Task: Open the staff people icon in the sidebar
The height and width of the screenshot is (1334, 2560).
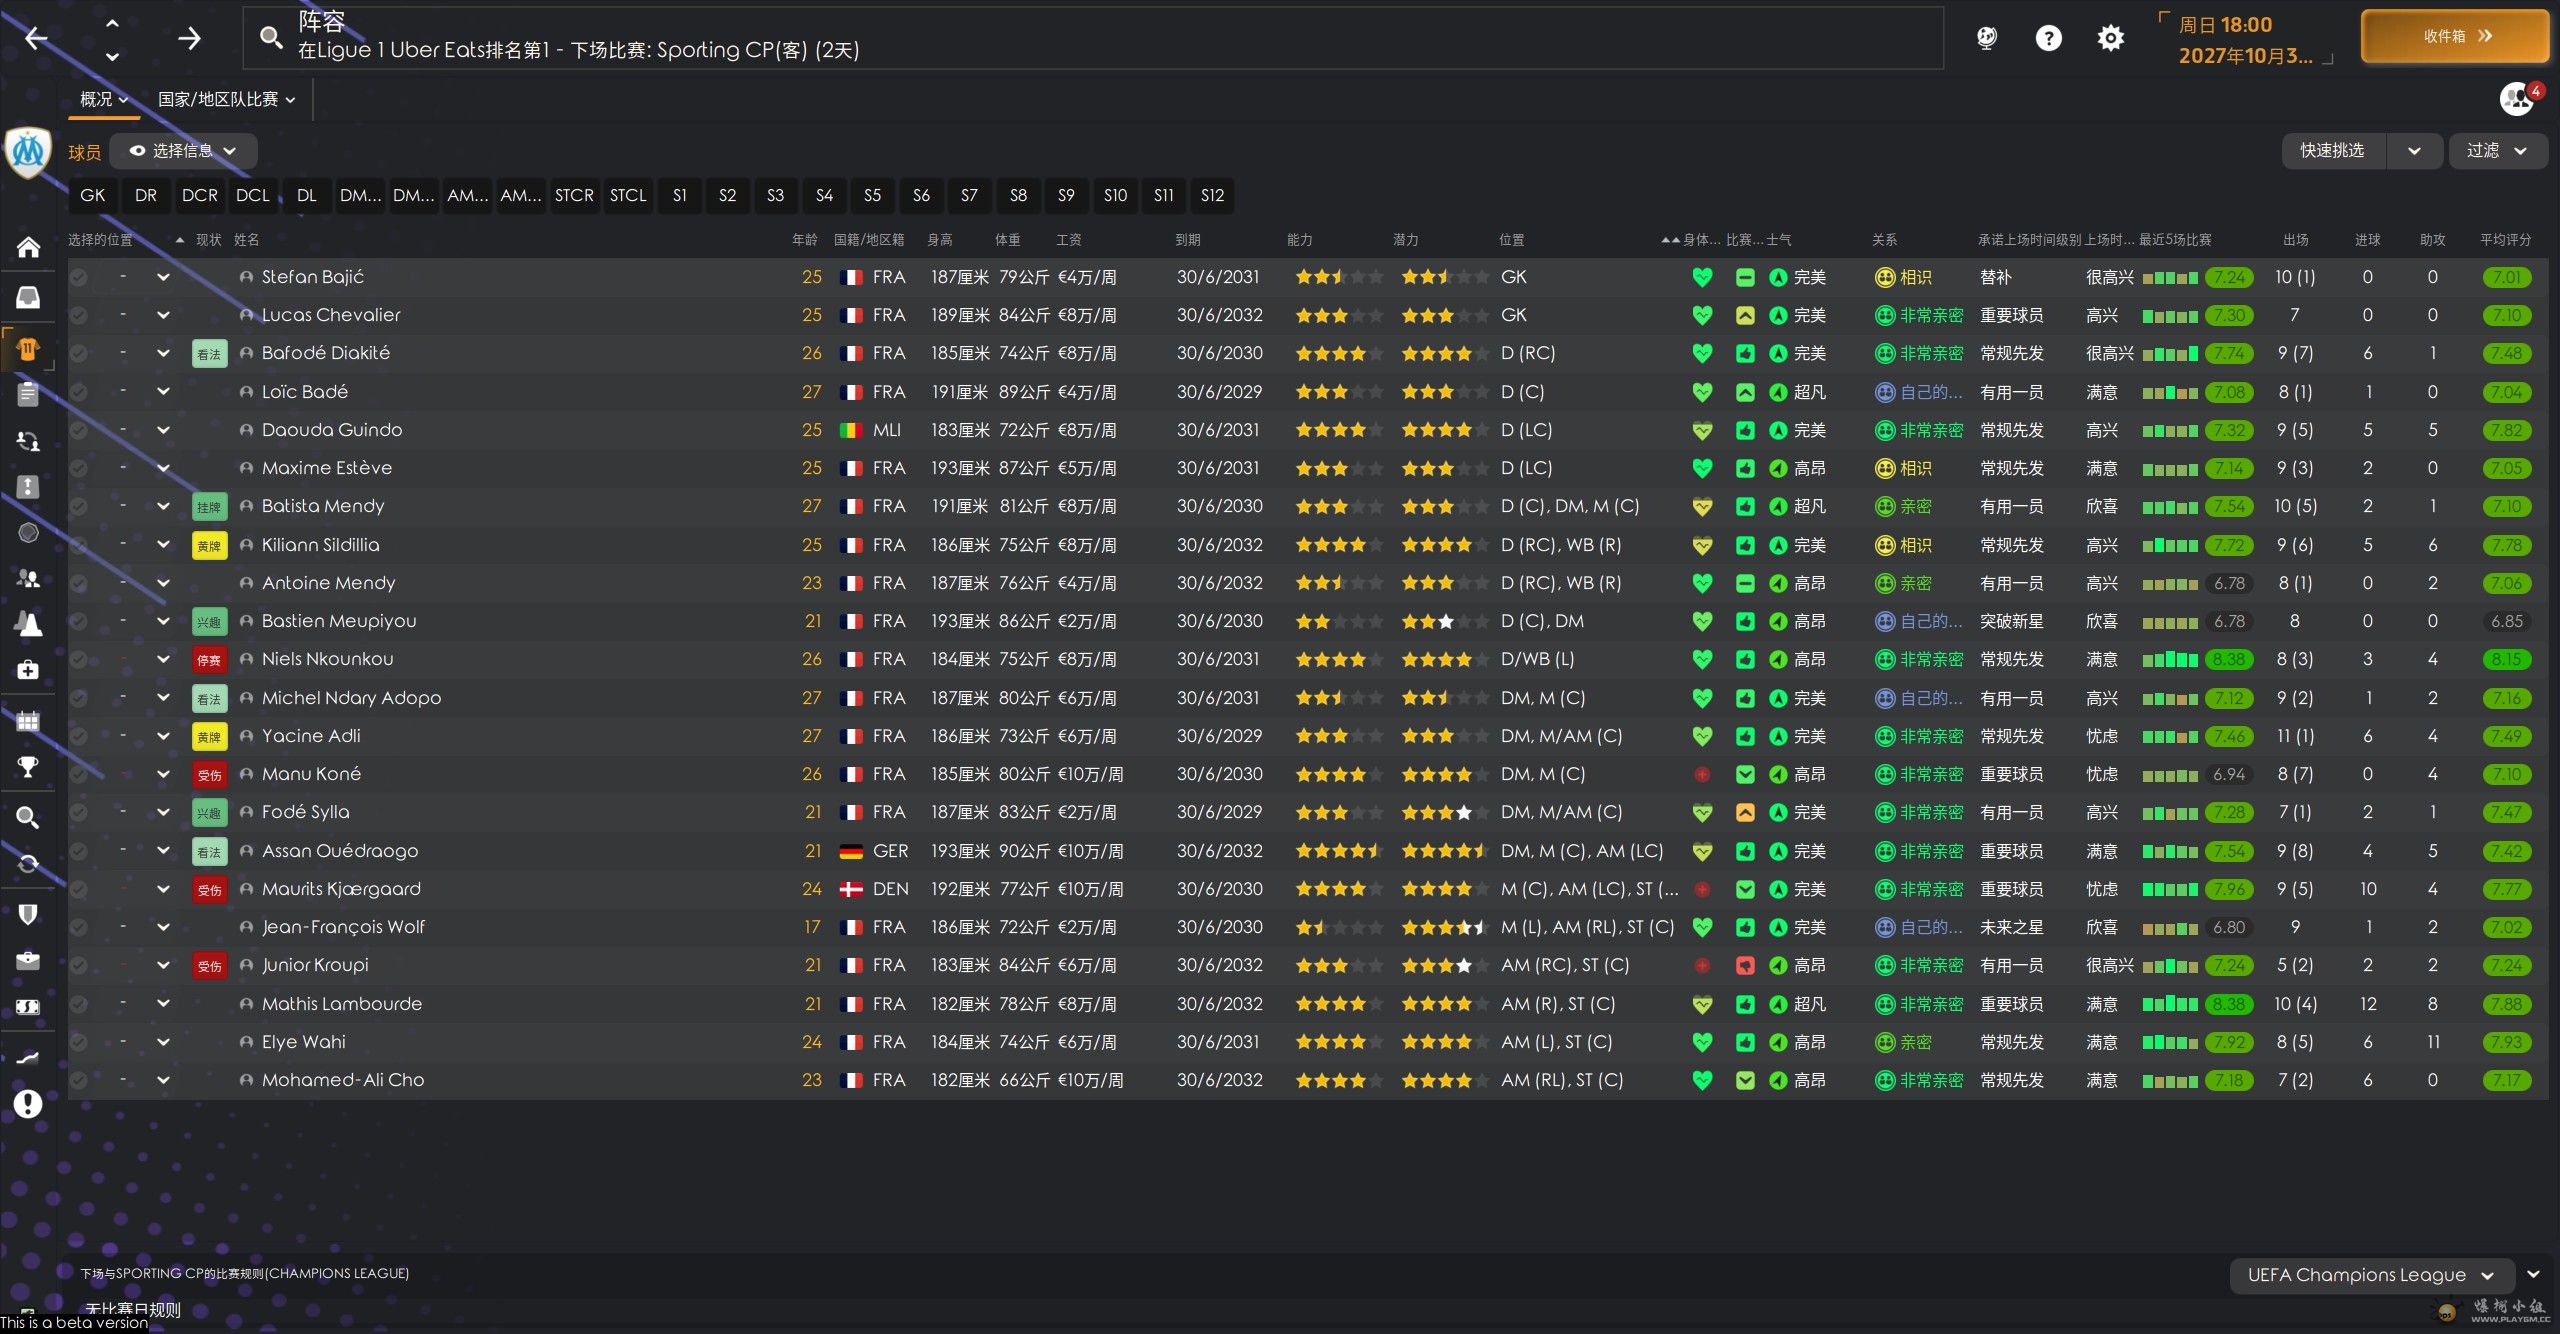Action: click(x=28, y=578)
